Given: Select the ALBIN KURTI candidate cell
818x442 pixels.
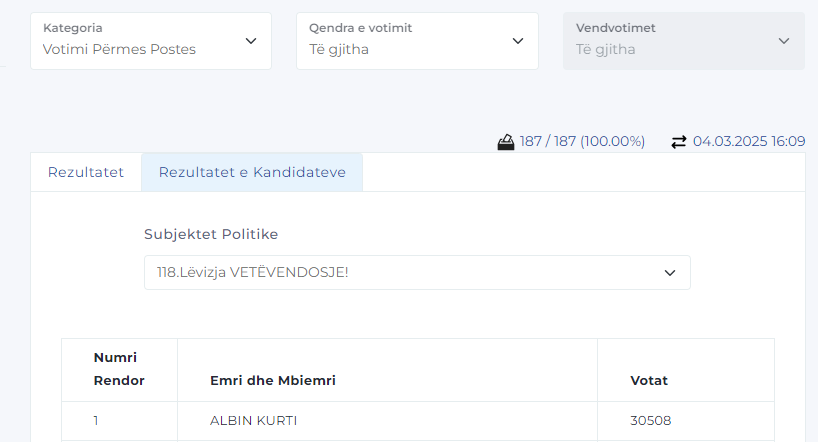Looking at the screenshot, I should coord(254,421).
